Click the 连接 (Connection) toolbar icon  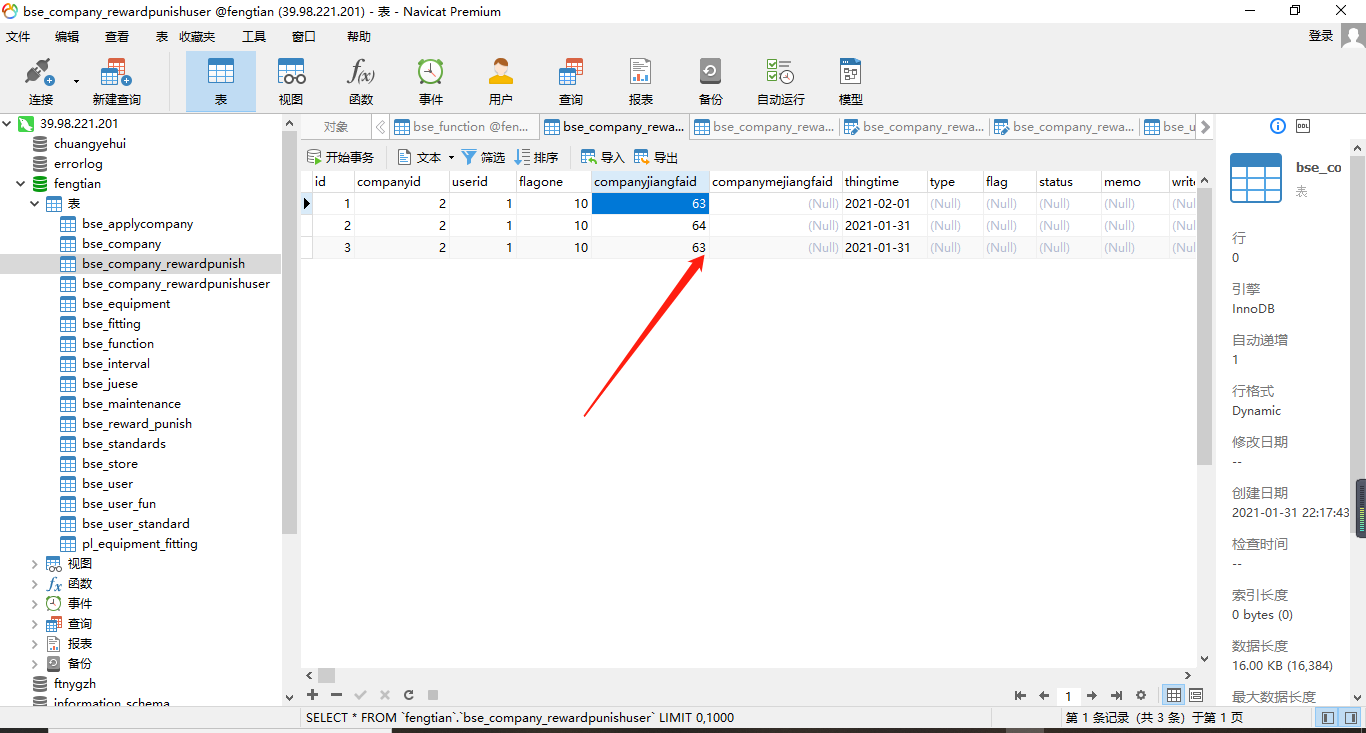coord(40,81)
